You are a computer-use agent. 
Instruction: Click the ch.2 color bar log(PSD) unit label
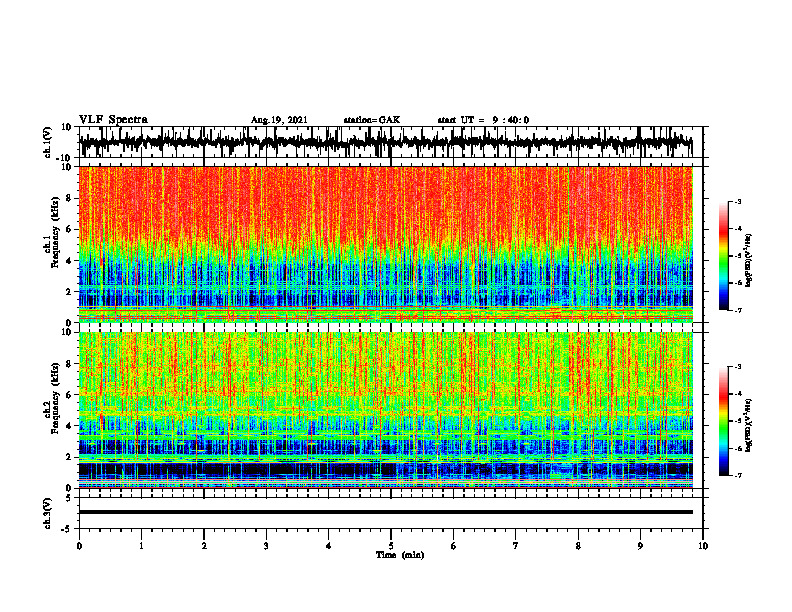point(749,425)
